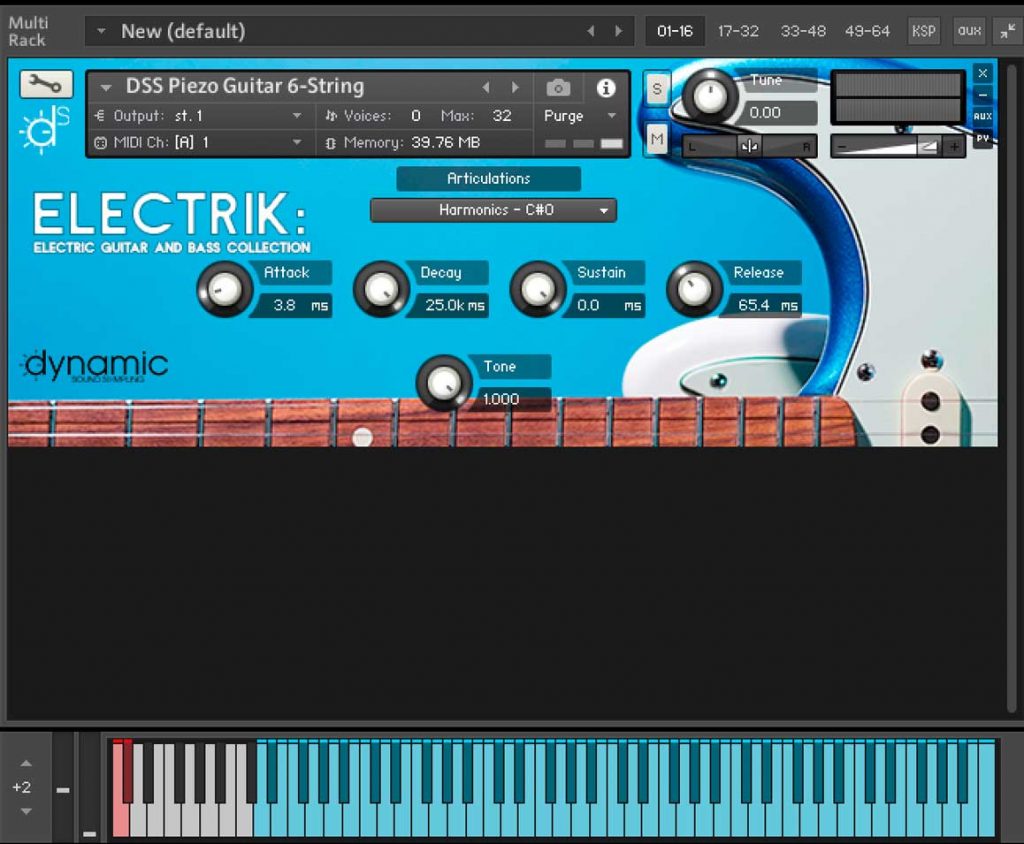
Task: Switch to instrument page 01-16
Action: click(675, 31)
